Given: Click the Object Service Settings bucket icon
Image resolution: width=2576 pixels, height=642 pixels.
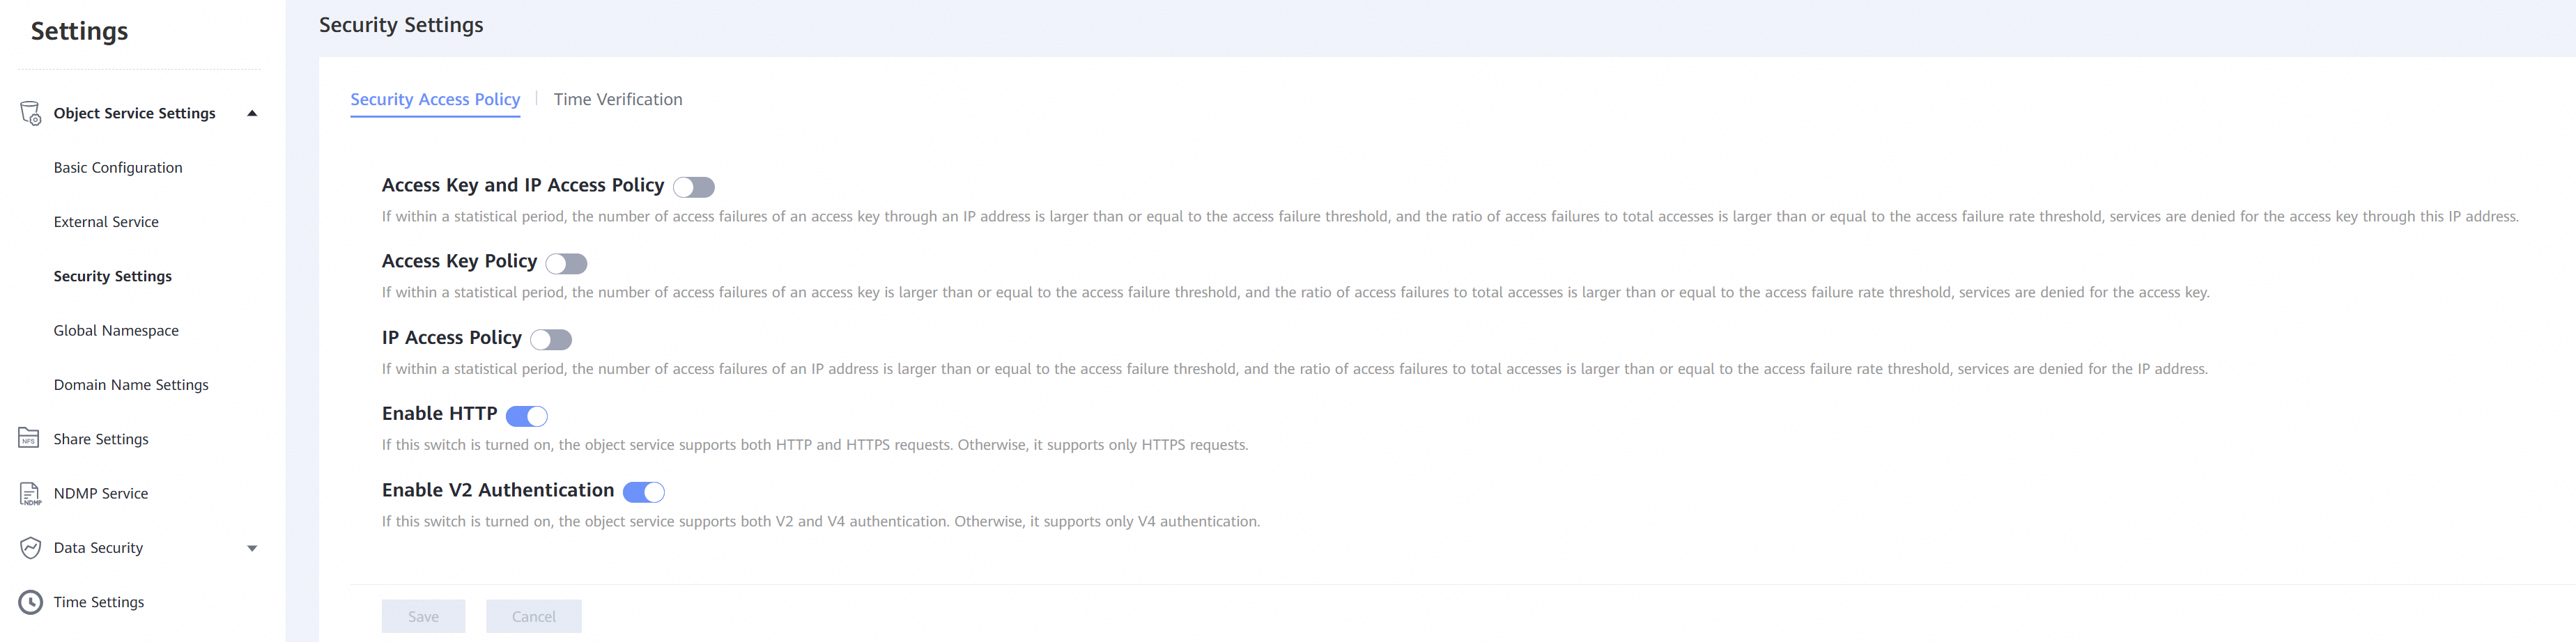Looking at the screenshot, I should coord(31,113).
